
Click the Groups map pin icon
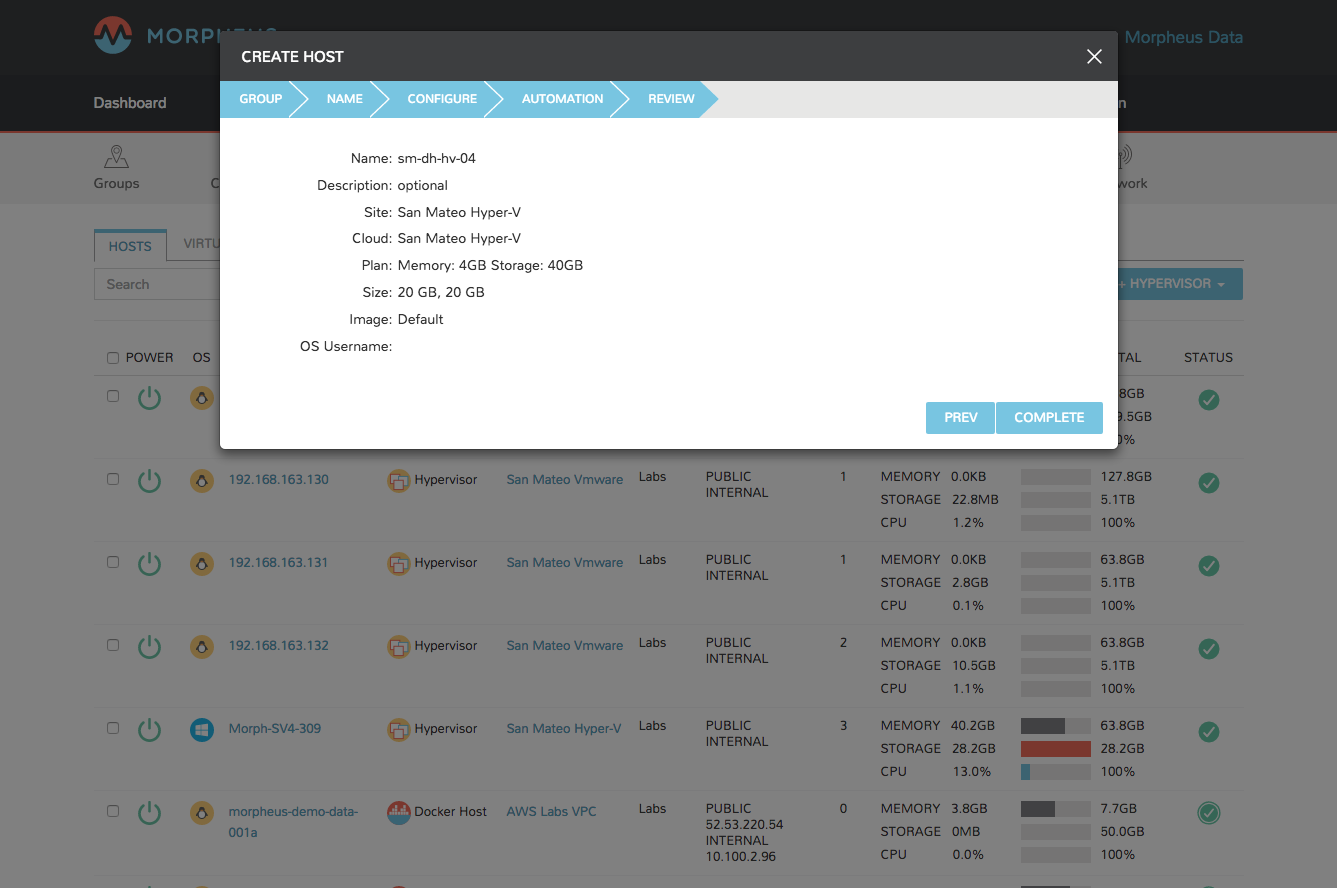[117, 157]
